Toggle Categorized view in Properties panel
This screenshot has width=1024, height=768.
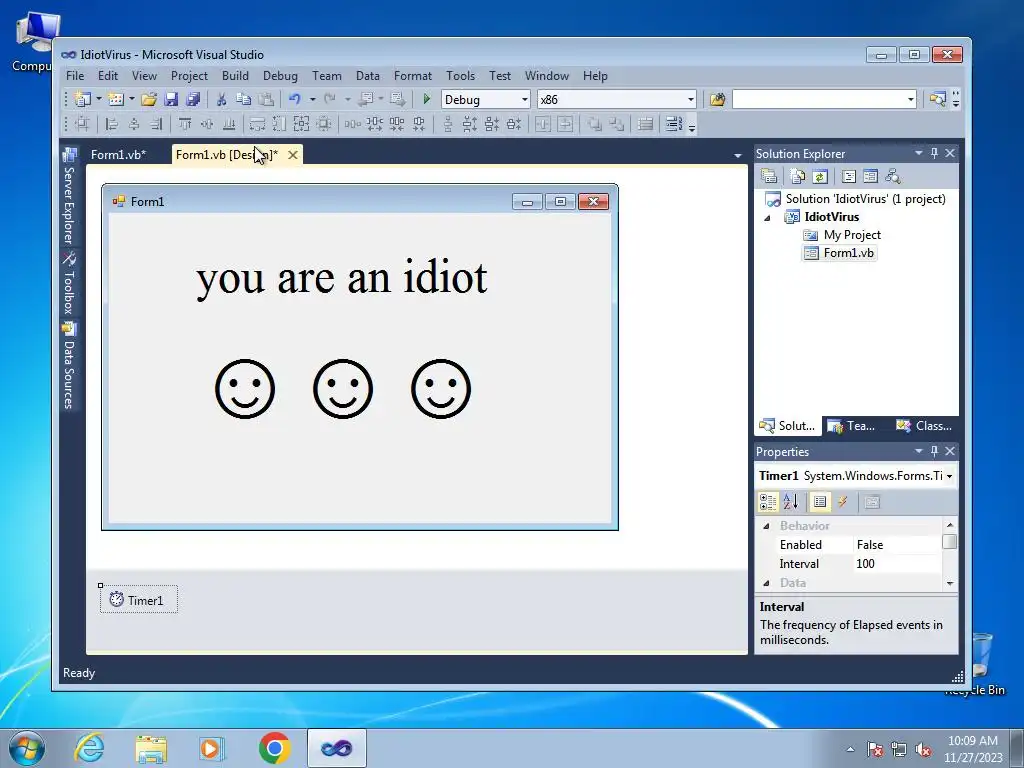(x=768, y=502)
